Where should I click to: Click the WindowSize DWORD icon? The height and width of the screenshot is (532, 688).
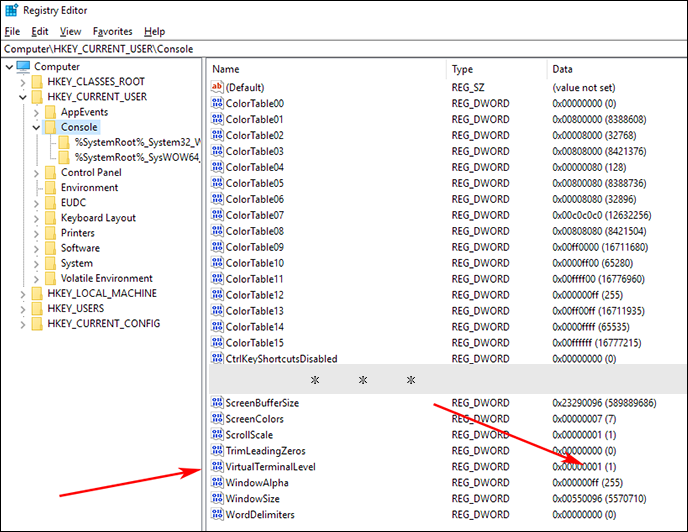(217, 498)
